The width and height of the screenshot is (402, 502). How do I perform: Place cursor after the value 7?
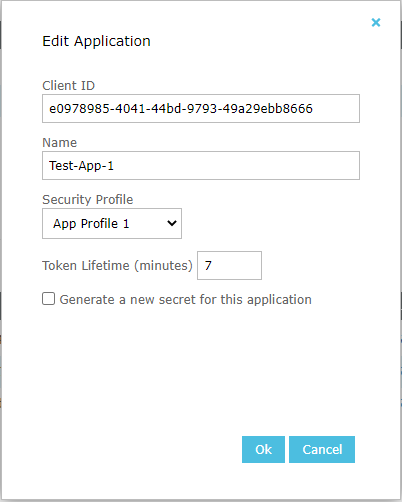213,266
